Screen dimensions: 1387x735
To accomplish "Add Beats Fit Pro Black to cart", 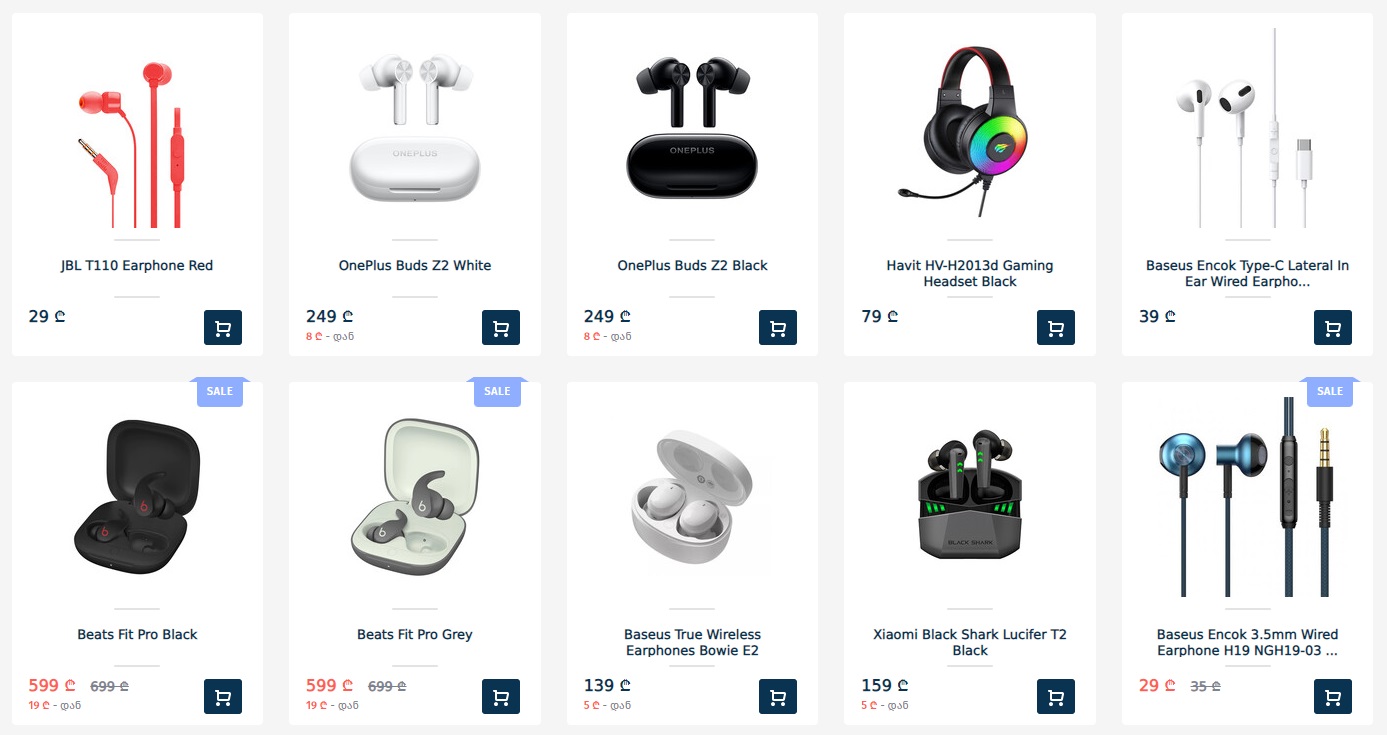I will (223, 697).
